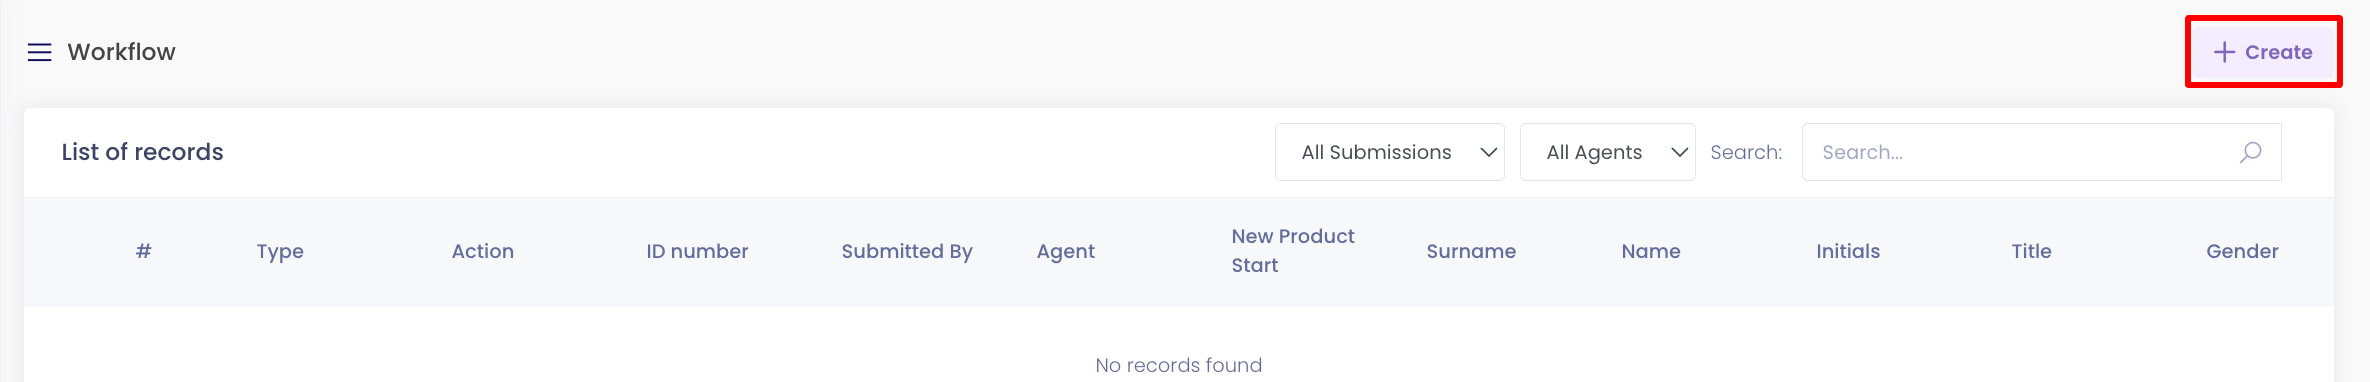Open the All Agents dropdown
The width and height of the screenshot is (2370, 382).
click(1607, 152)
